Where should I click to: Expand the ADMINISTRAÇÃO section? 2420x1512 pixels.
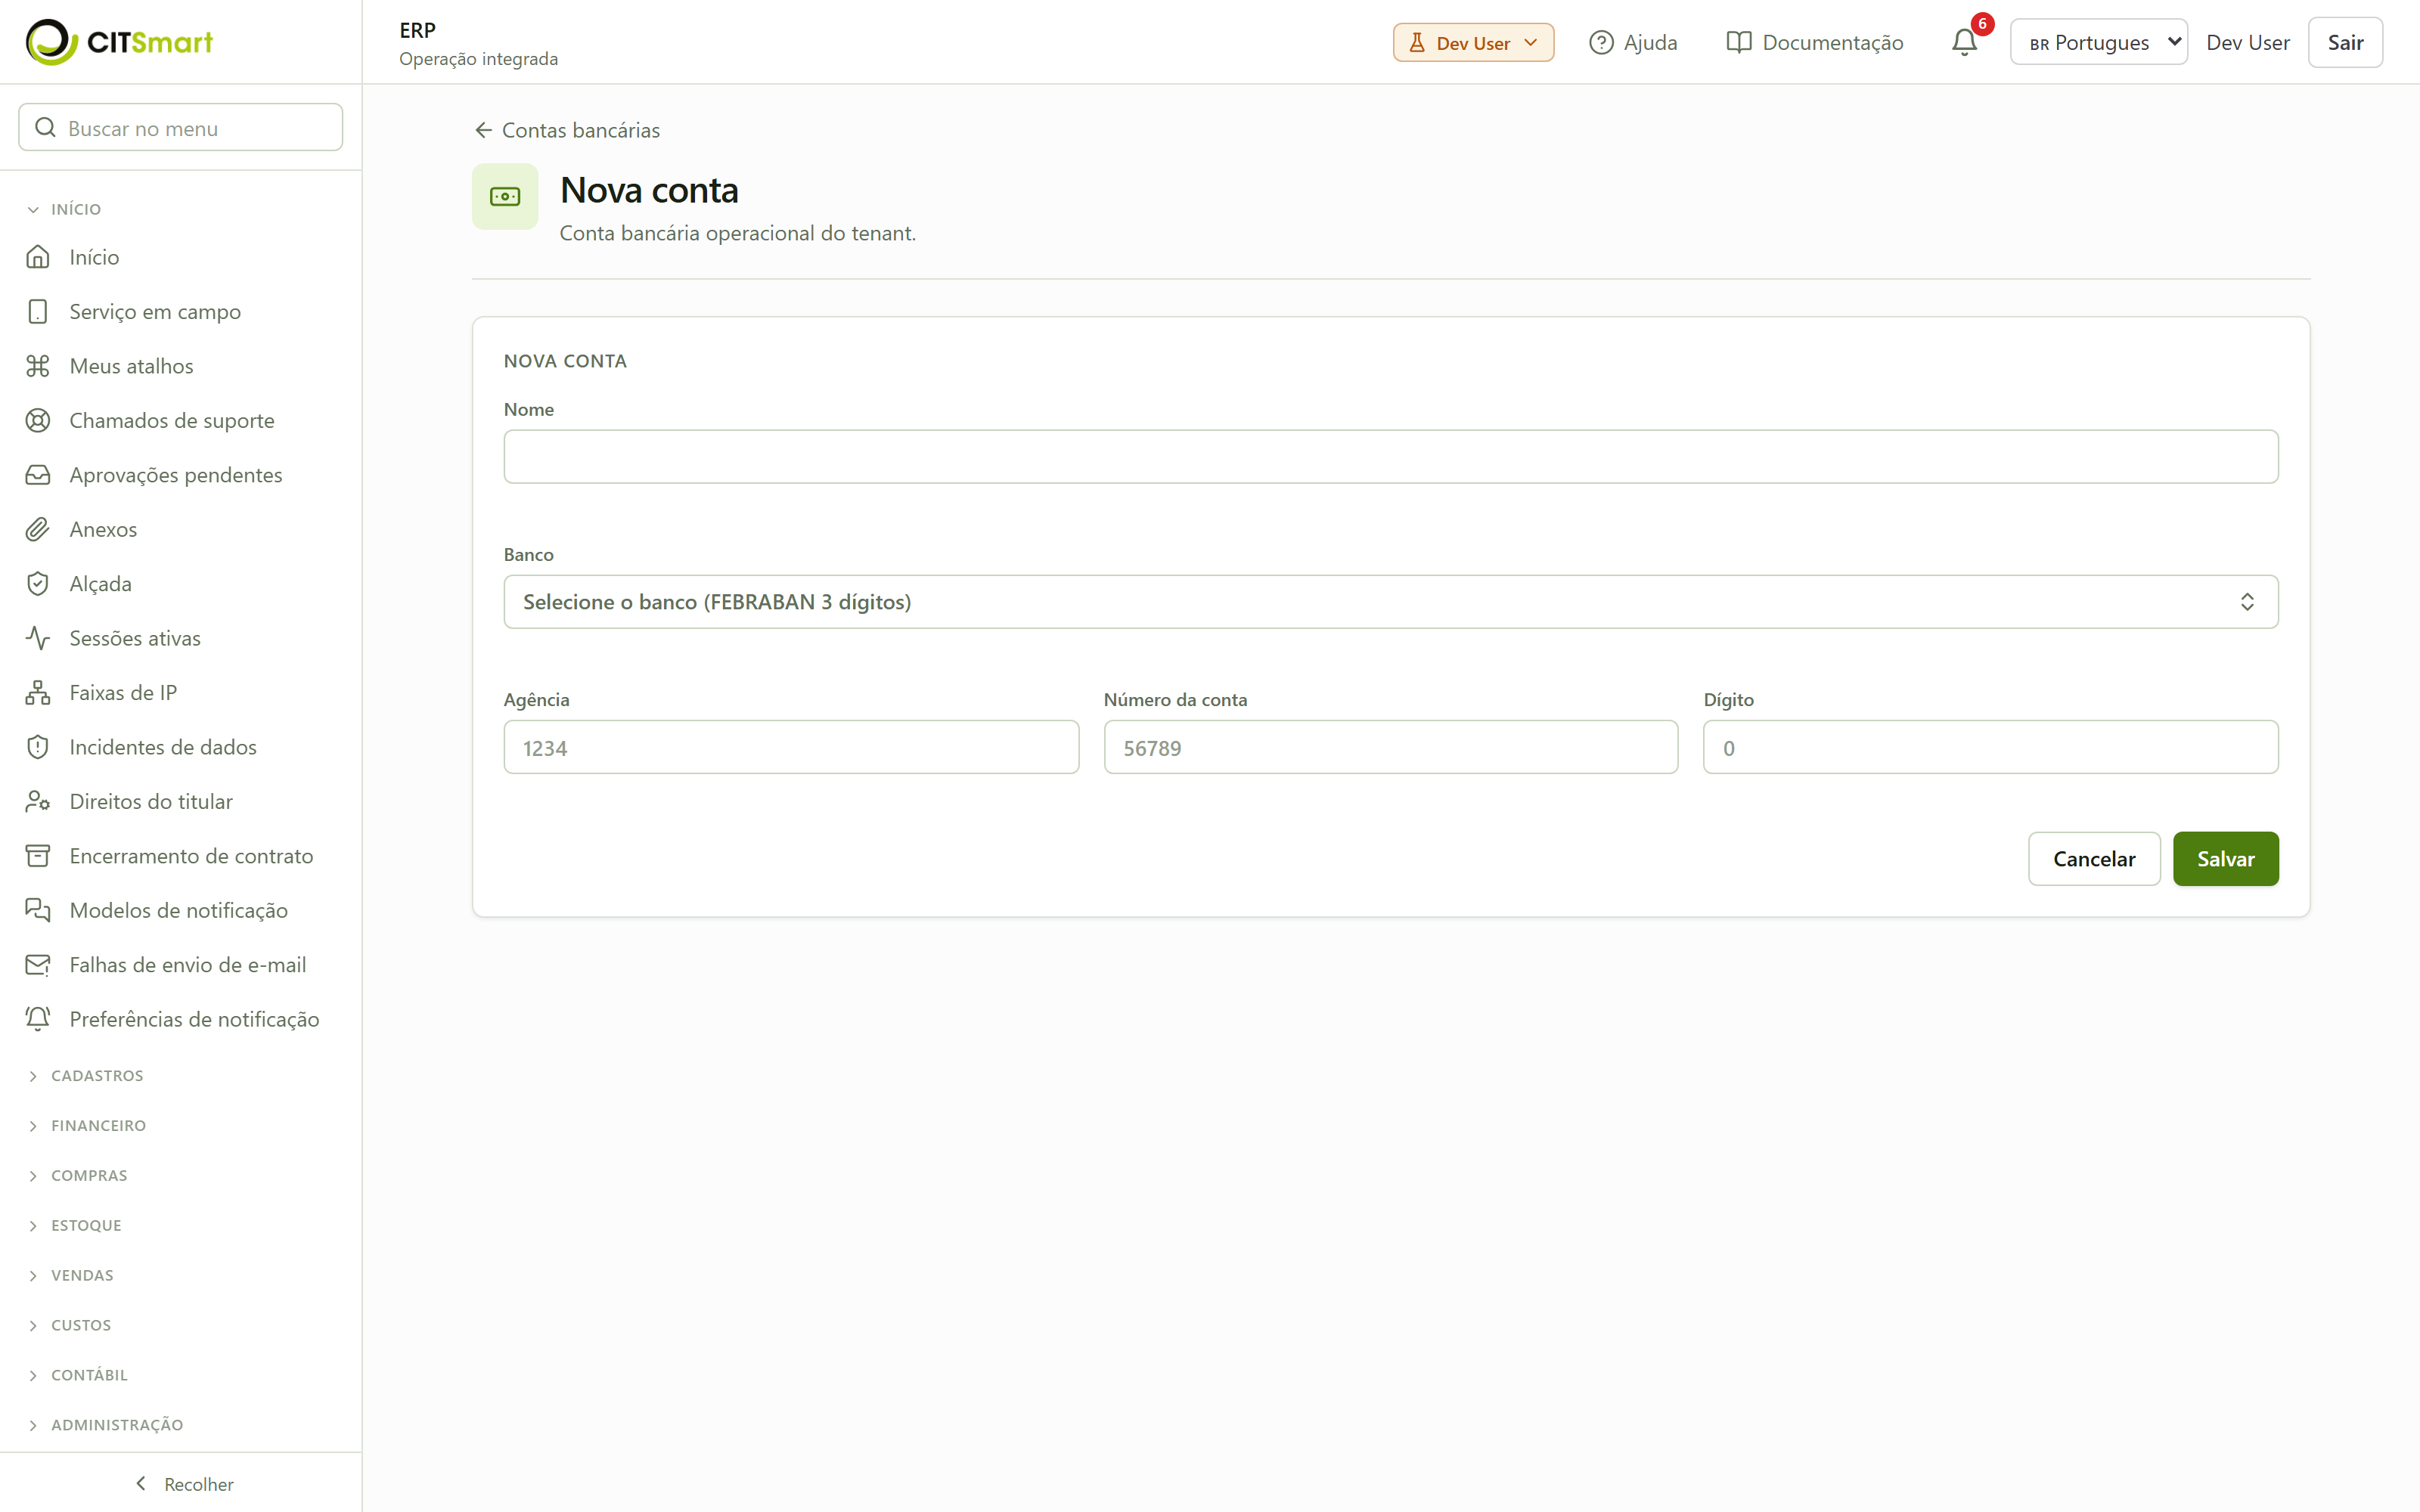point(106,1426)
